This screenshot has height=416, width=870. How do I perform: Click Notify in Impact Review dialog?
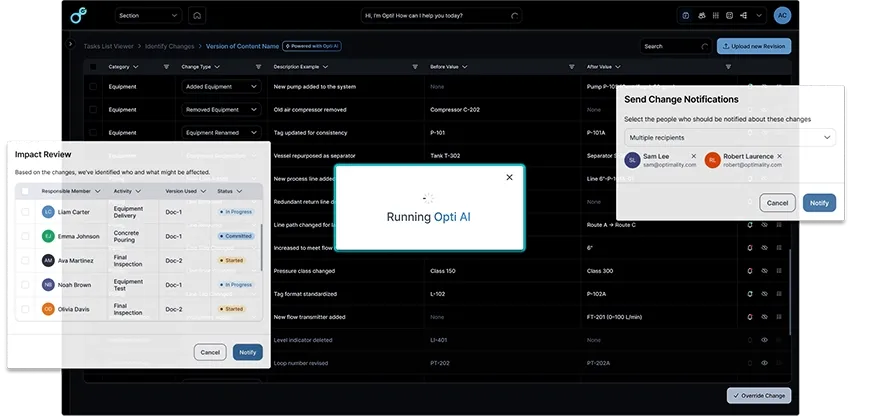[x=247, y=352]
